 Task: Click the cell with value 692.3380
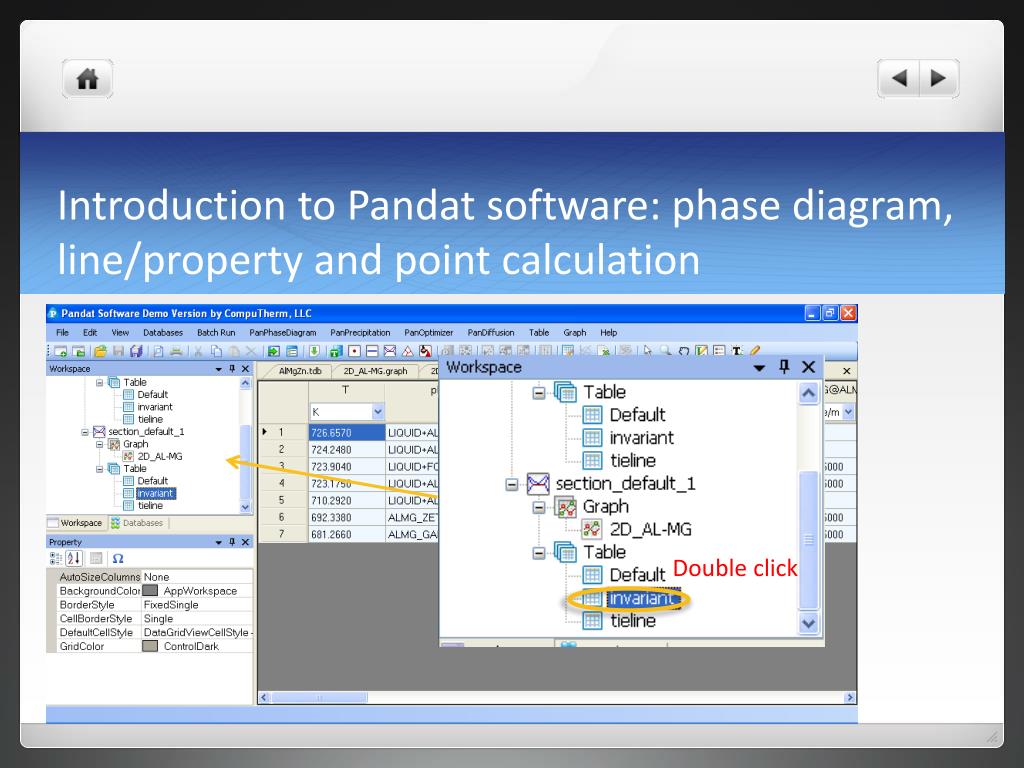(347, 517)
